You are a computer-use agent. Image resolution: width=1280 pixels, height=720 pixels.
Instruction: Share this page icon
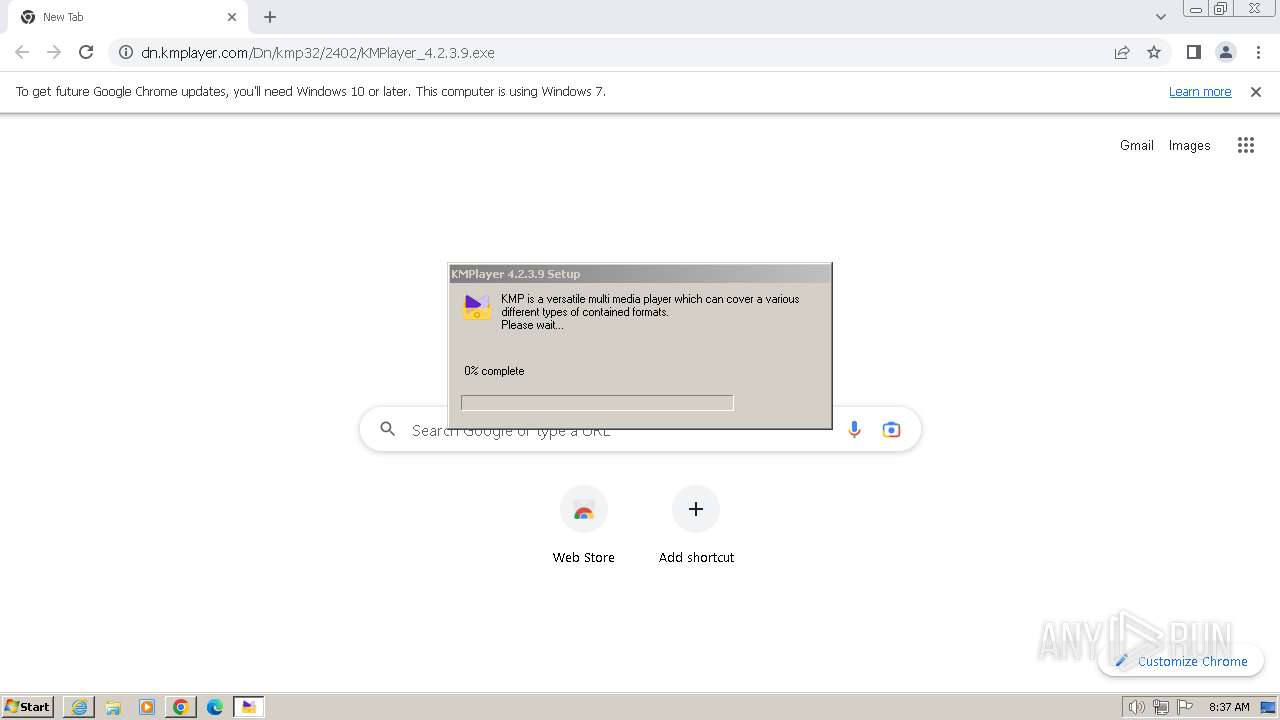tap(1122, 52)
